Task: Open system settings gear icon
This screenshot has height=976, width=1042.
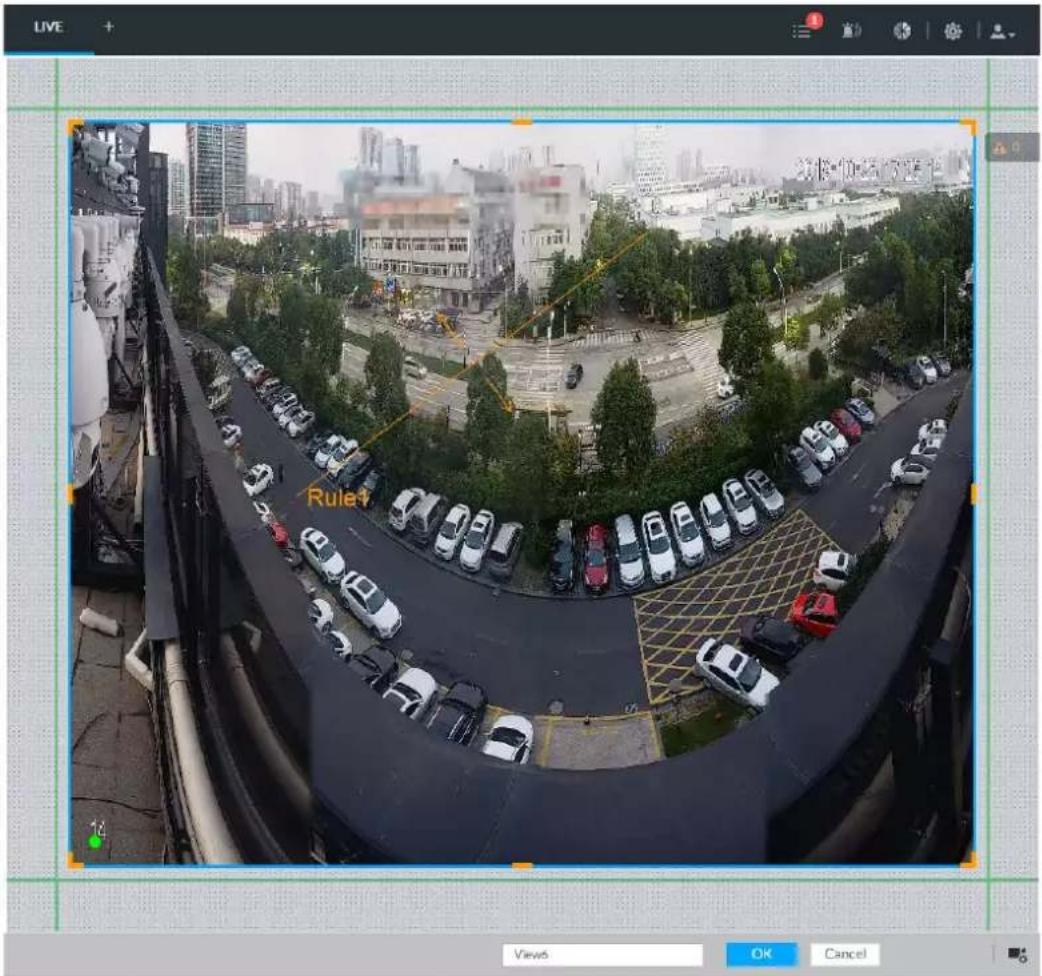Action: pos(952,31)
